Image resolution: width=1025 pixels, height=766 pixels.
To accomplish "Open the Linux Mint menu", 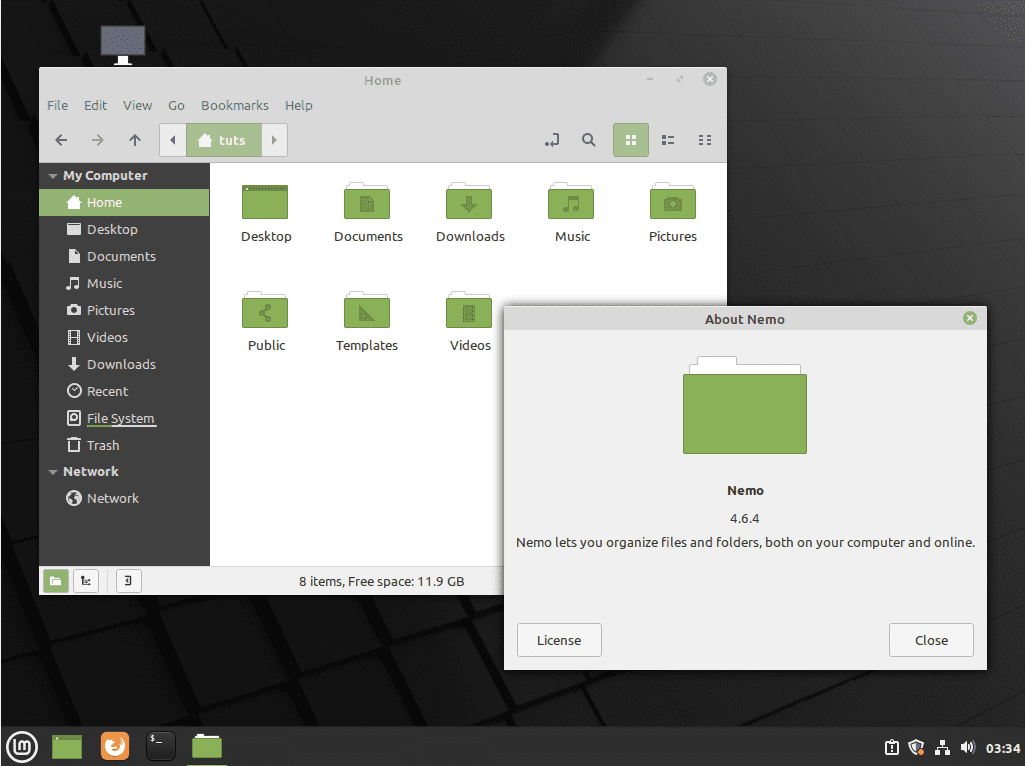I will [x=21, y=746].
